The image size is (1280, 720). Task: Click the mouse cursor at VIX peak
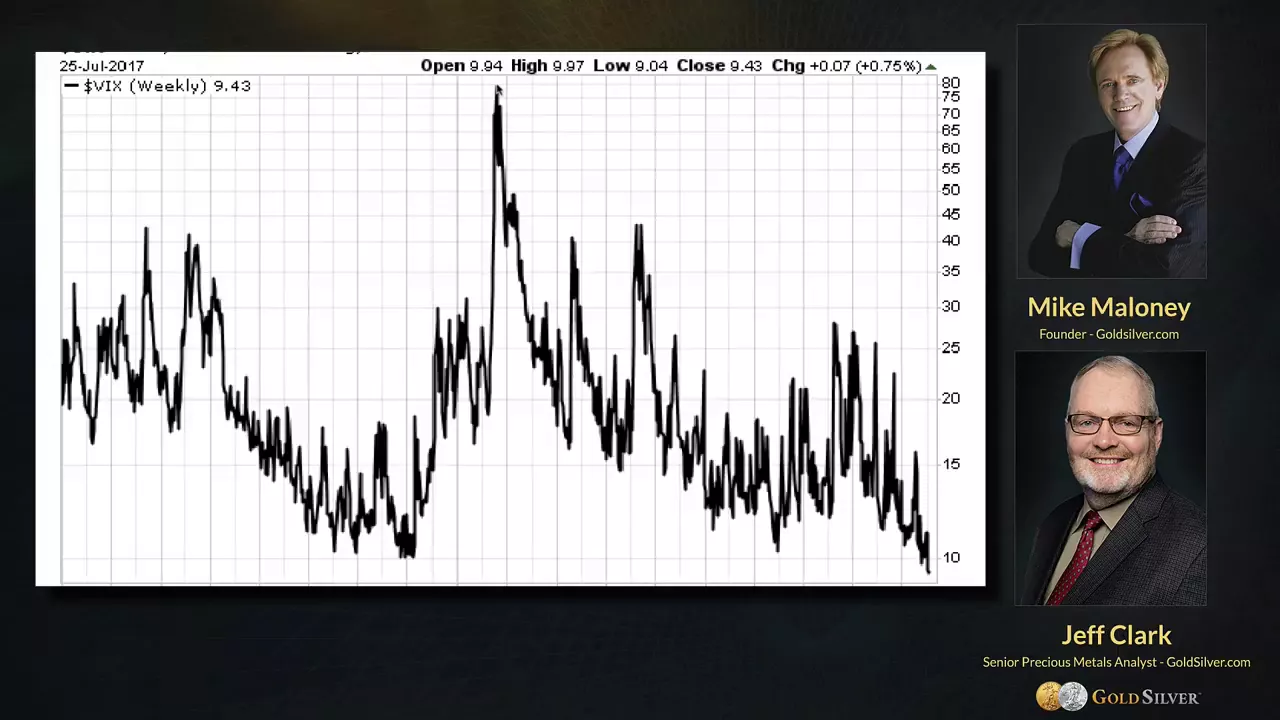[498, 91]
